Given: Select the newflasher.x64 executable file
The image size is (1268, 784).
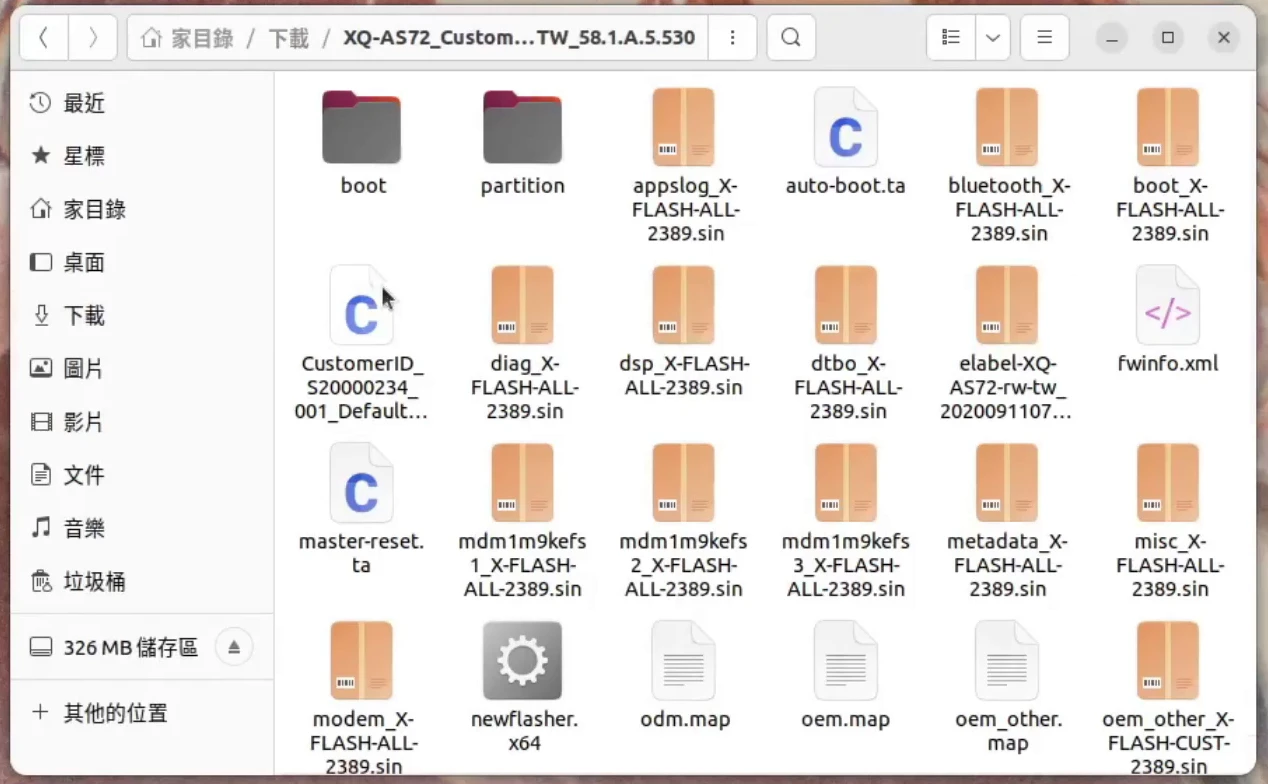Looking at the screenshot, I should [x=522, y=661].
